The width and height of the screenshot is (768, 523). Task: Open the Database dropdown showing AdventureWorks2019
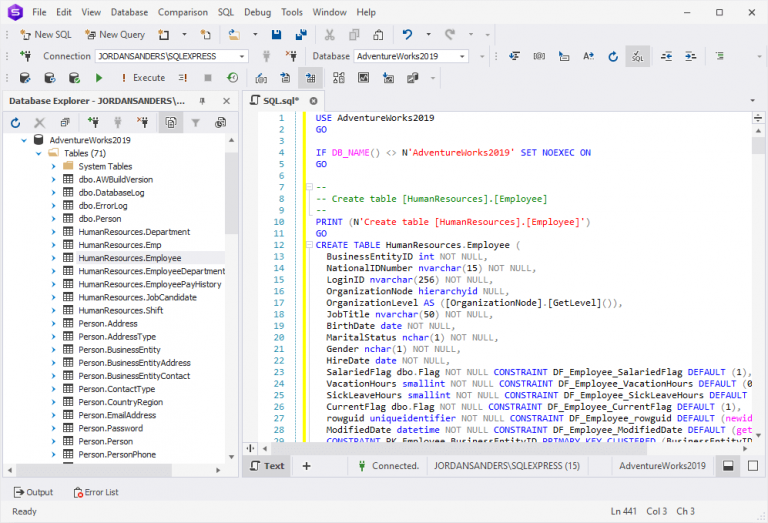462,57
